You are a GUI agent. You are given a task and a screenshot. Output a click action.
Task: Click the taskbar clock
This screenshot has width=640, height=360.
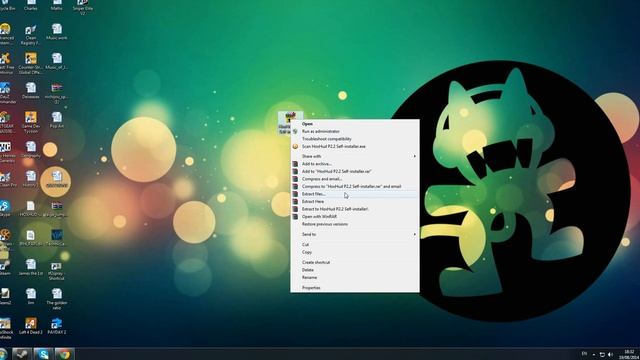point(629,354)
